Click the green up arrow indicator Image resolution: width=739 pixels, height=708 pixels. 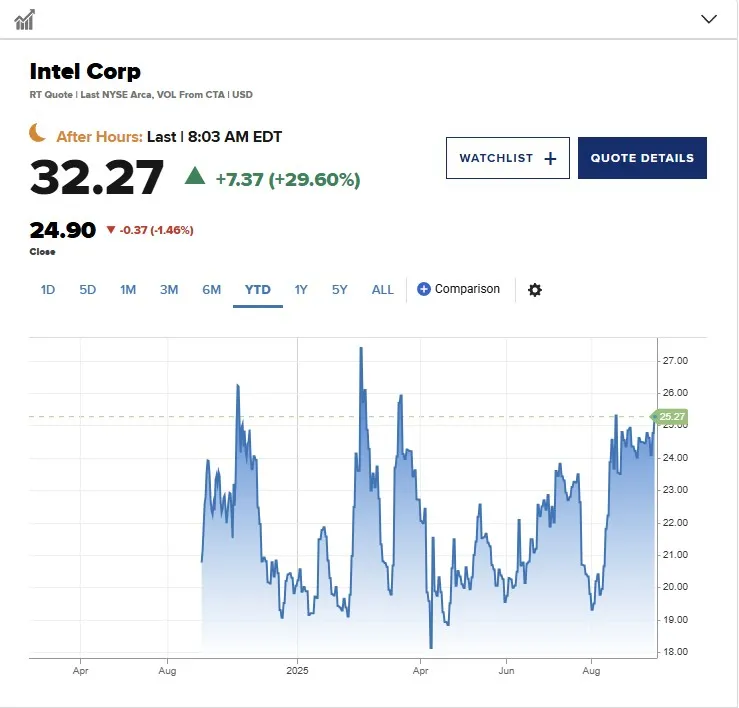pos(195,176)
